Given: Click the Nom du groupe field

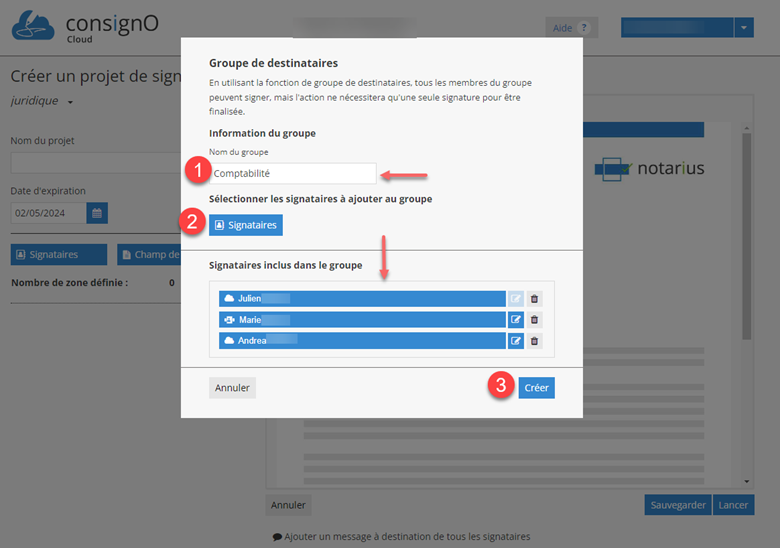Looking at the screenshot, I should [292, 174].
